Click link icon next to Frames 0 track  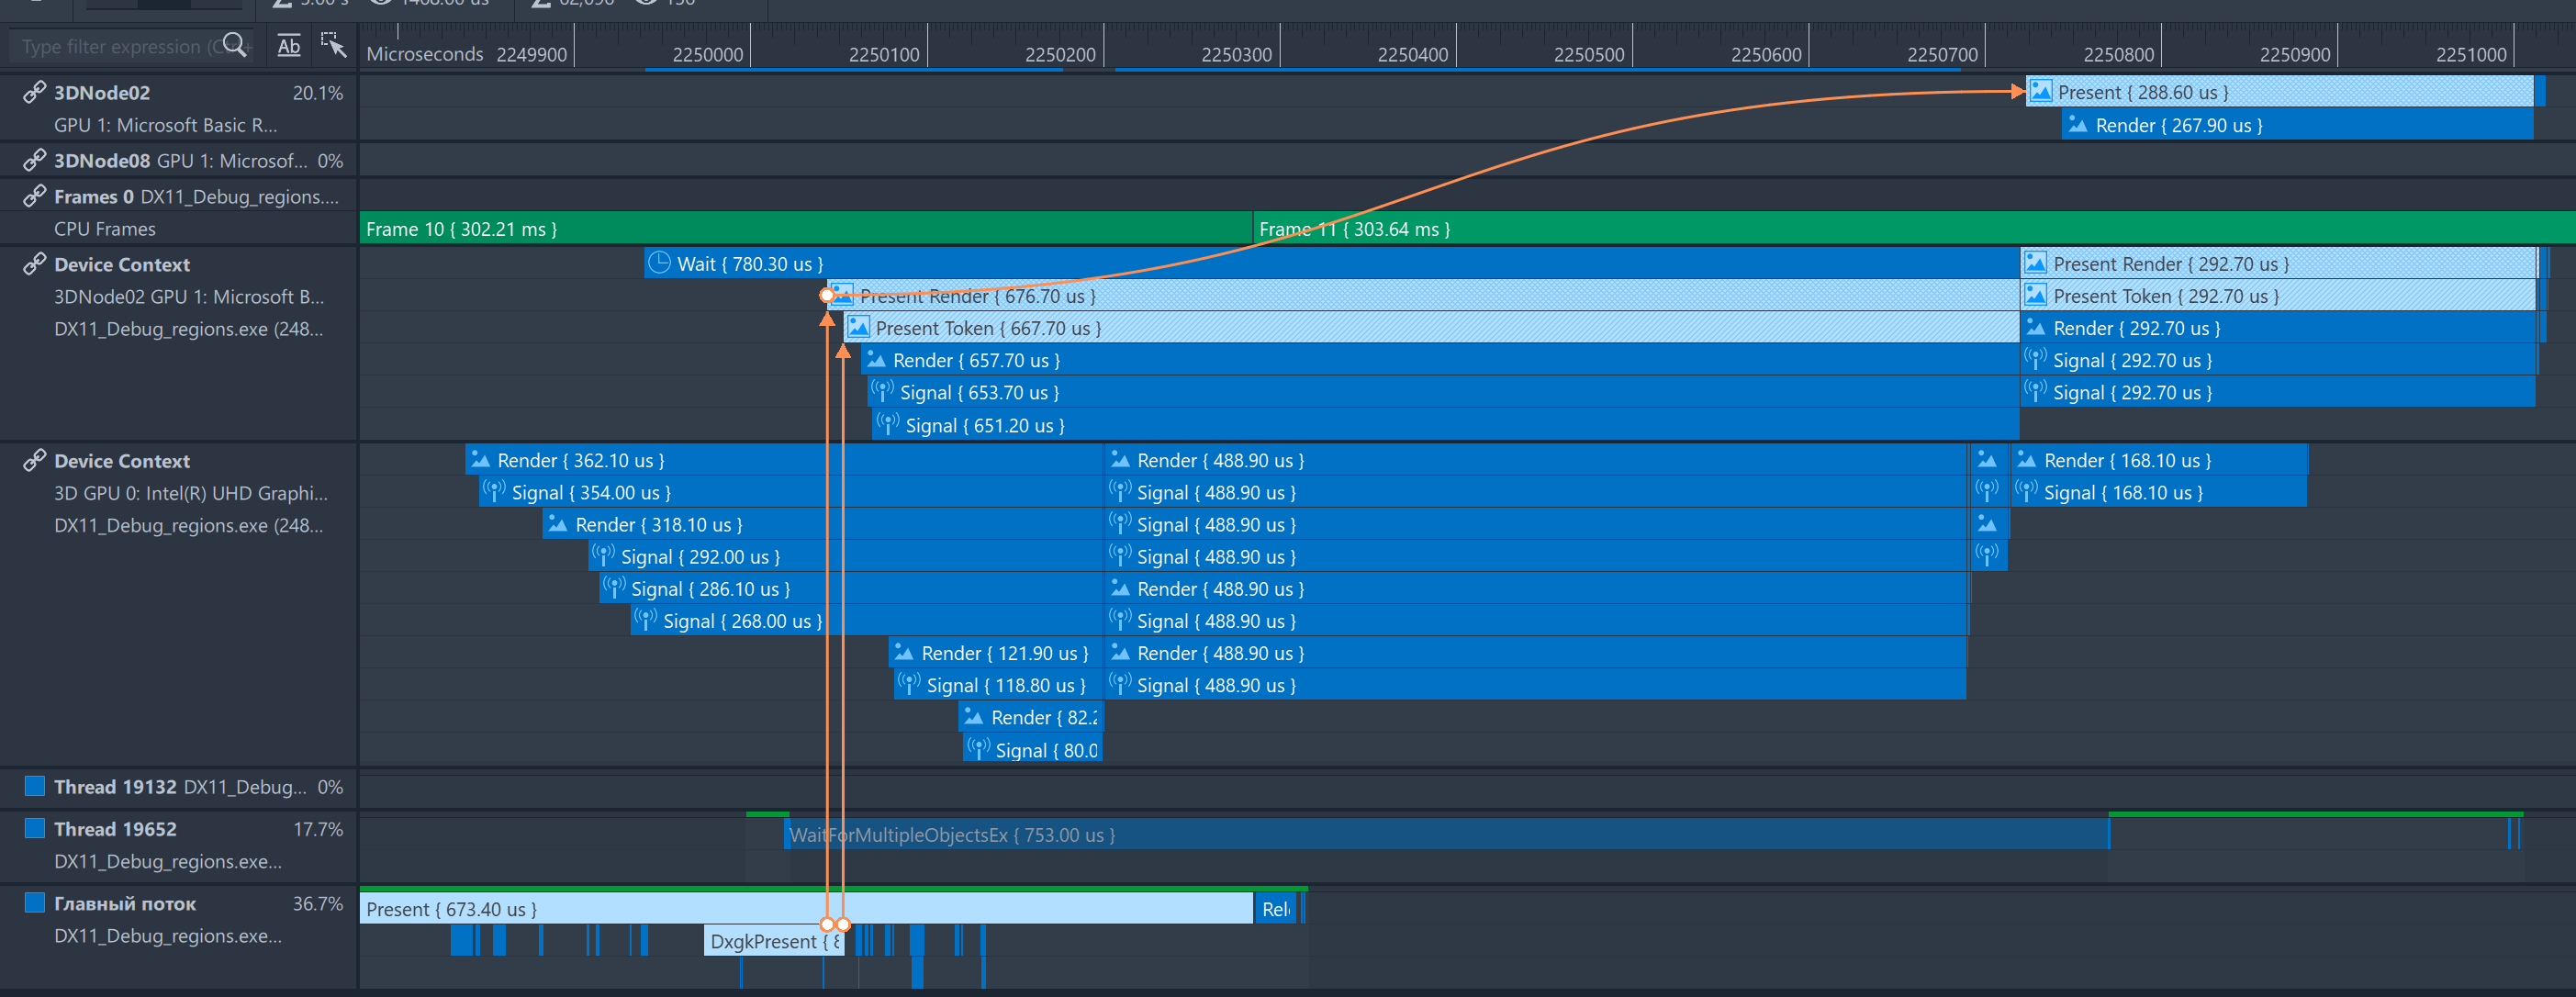[35, 196]
